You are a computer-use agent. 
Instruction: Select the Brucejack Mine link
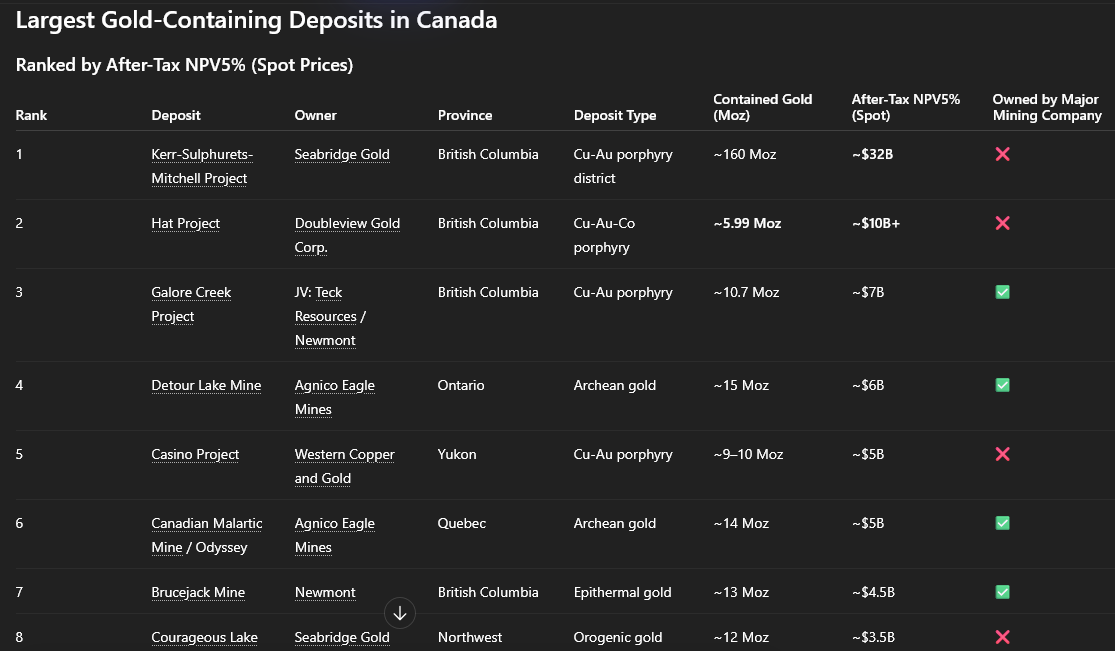click(198, 592)
